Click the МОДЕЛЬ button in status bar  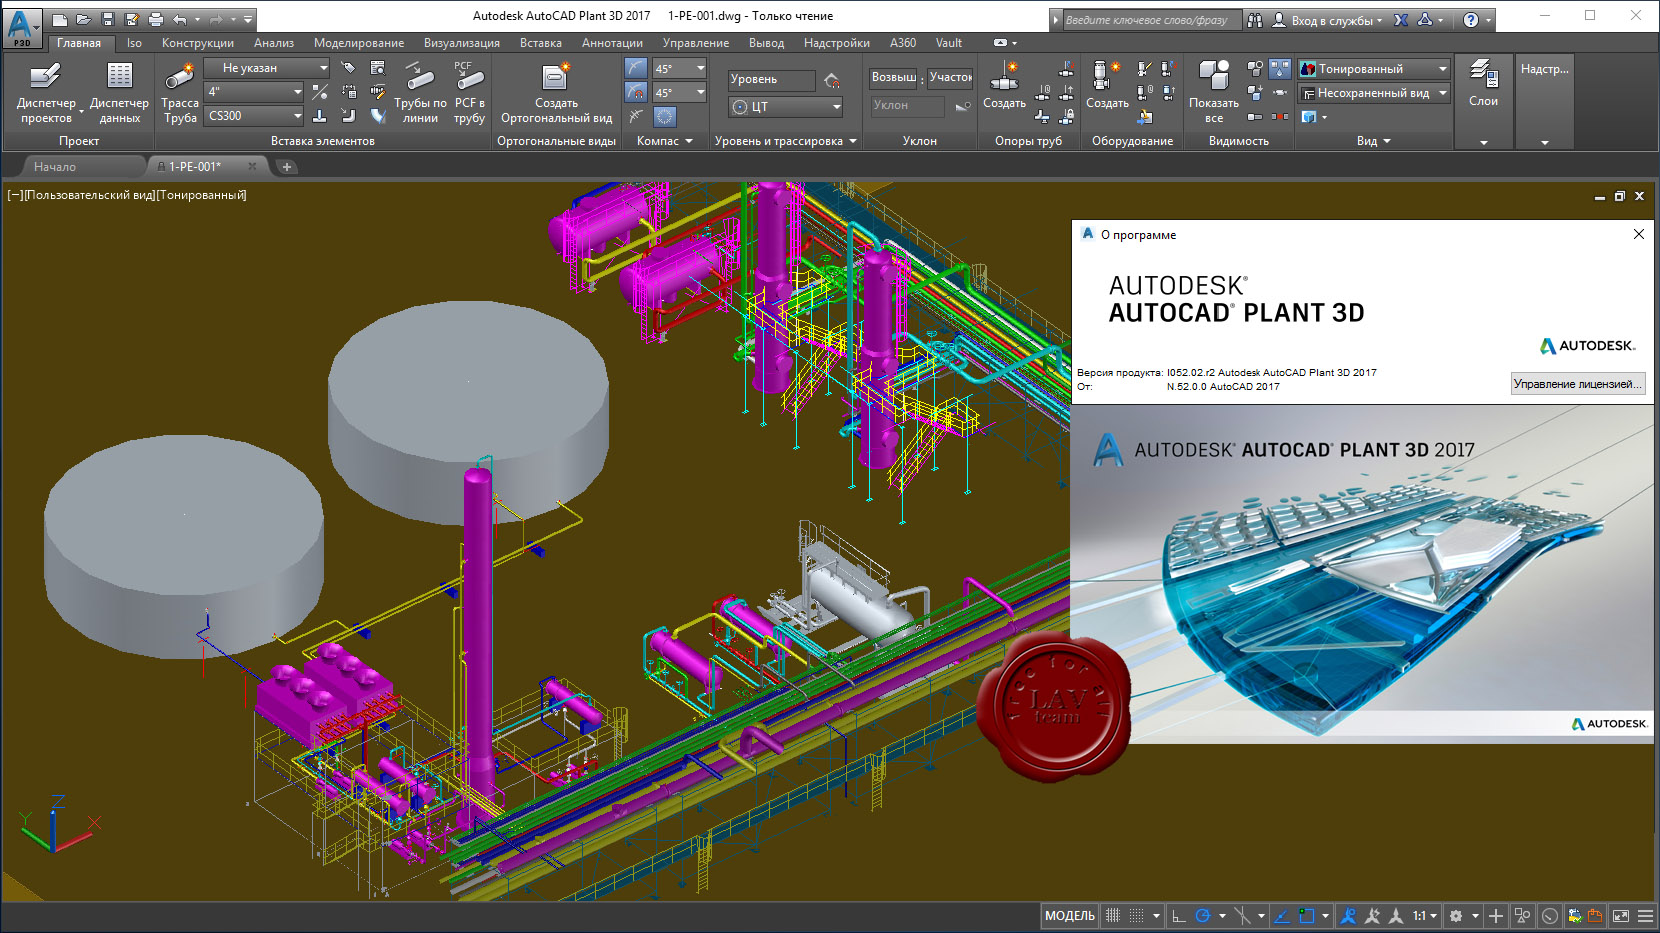pyautogui.click(x=1070, y=915)
